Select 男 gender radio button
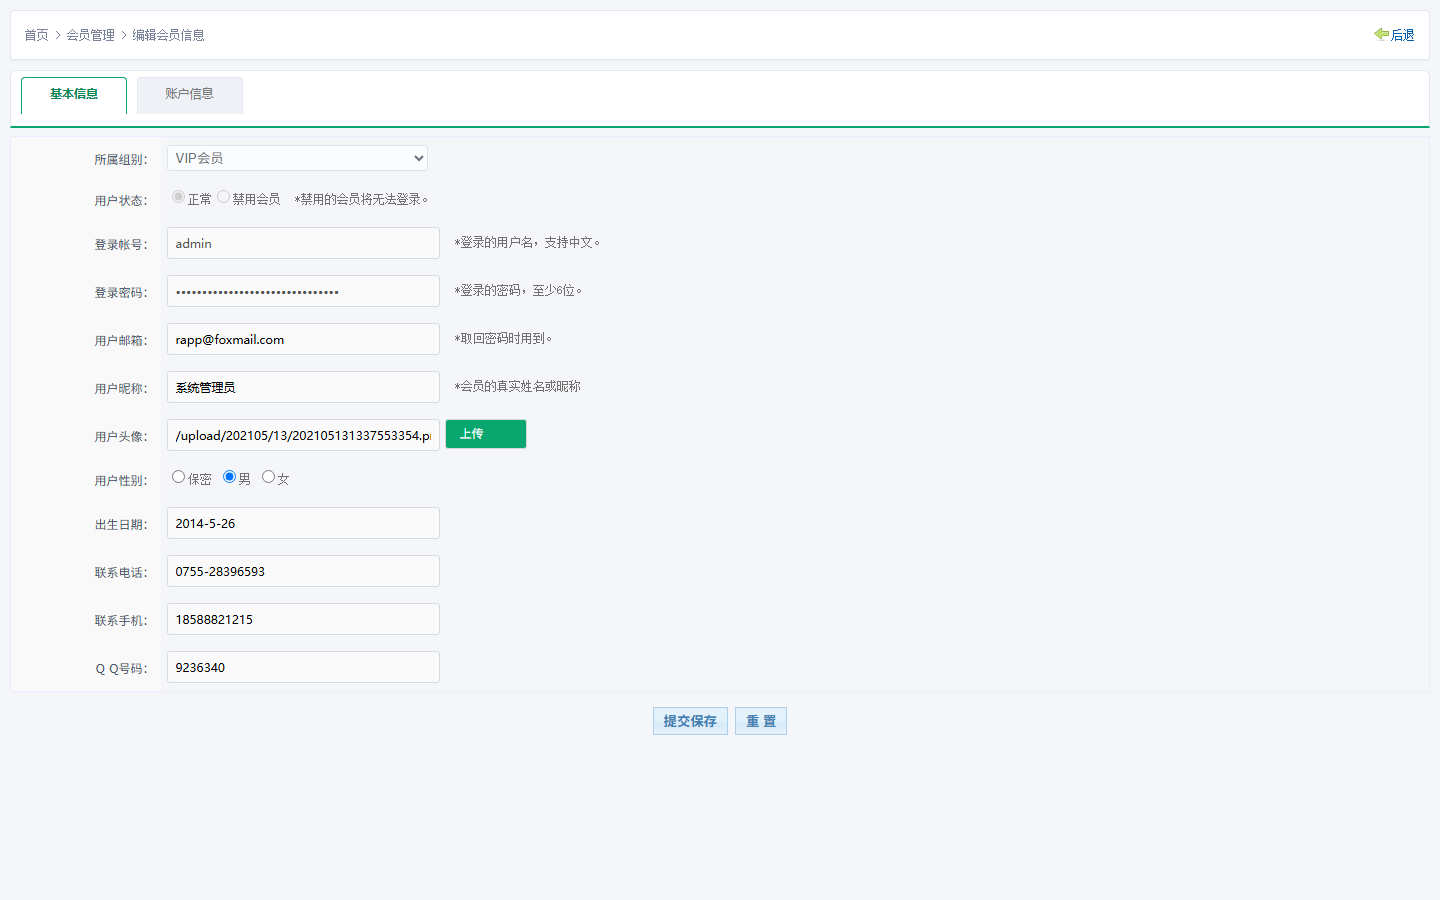1440x900 pixels. [x=229, y=477]
